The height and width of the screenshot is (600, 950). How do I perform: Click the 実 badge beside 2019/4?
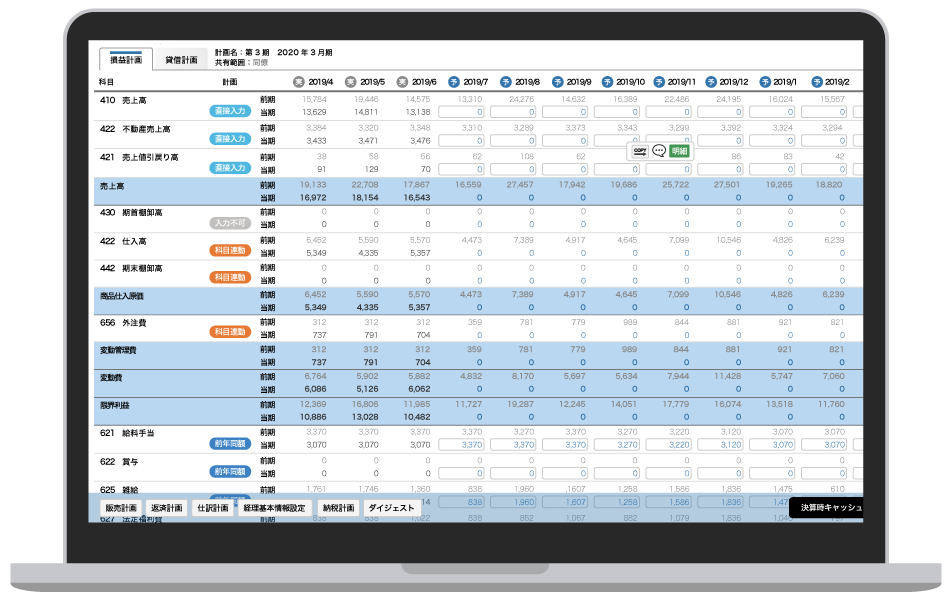pos(298,82)
